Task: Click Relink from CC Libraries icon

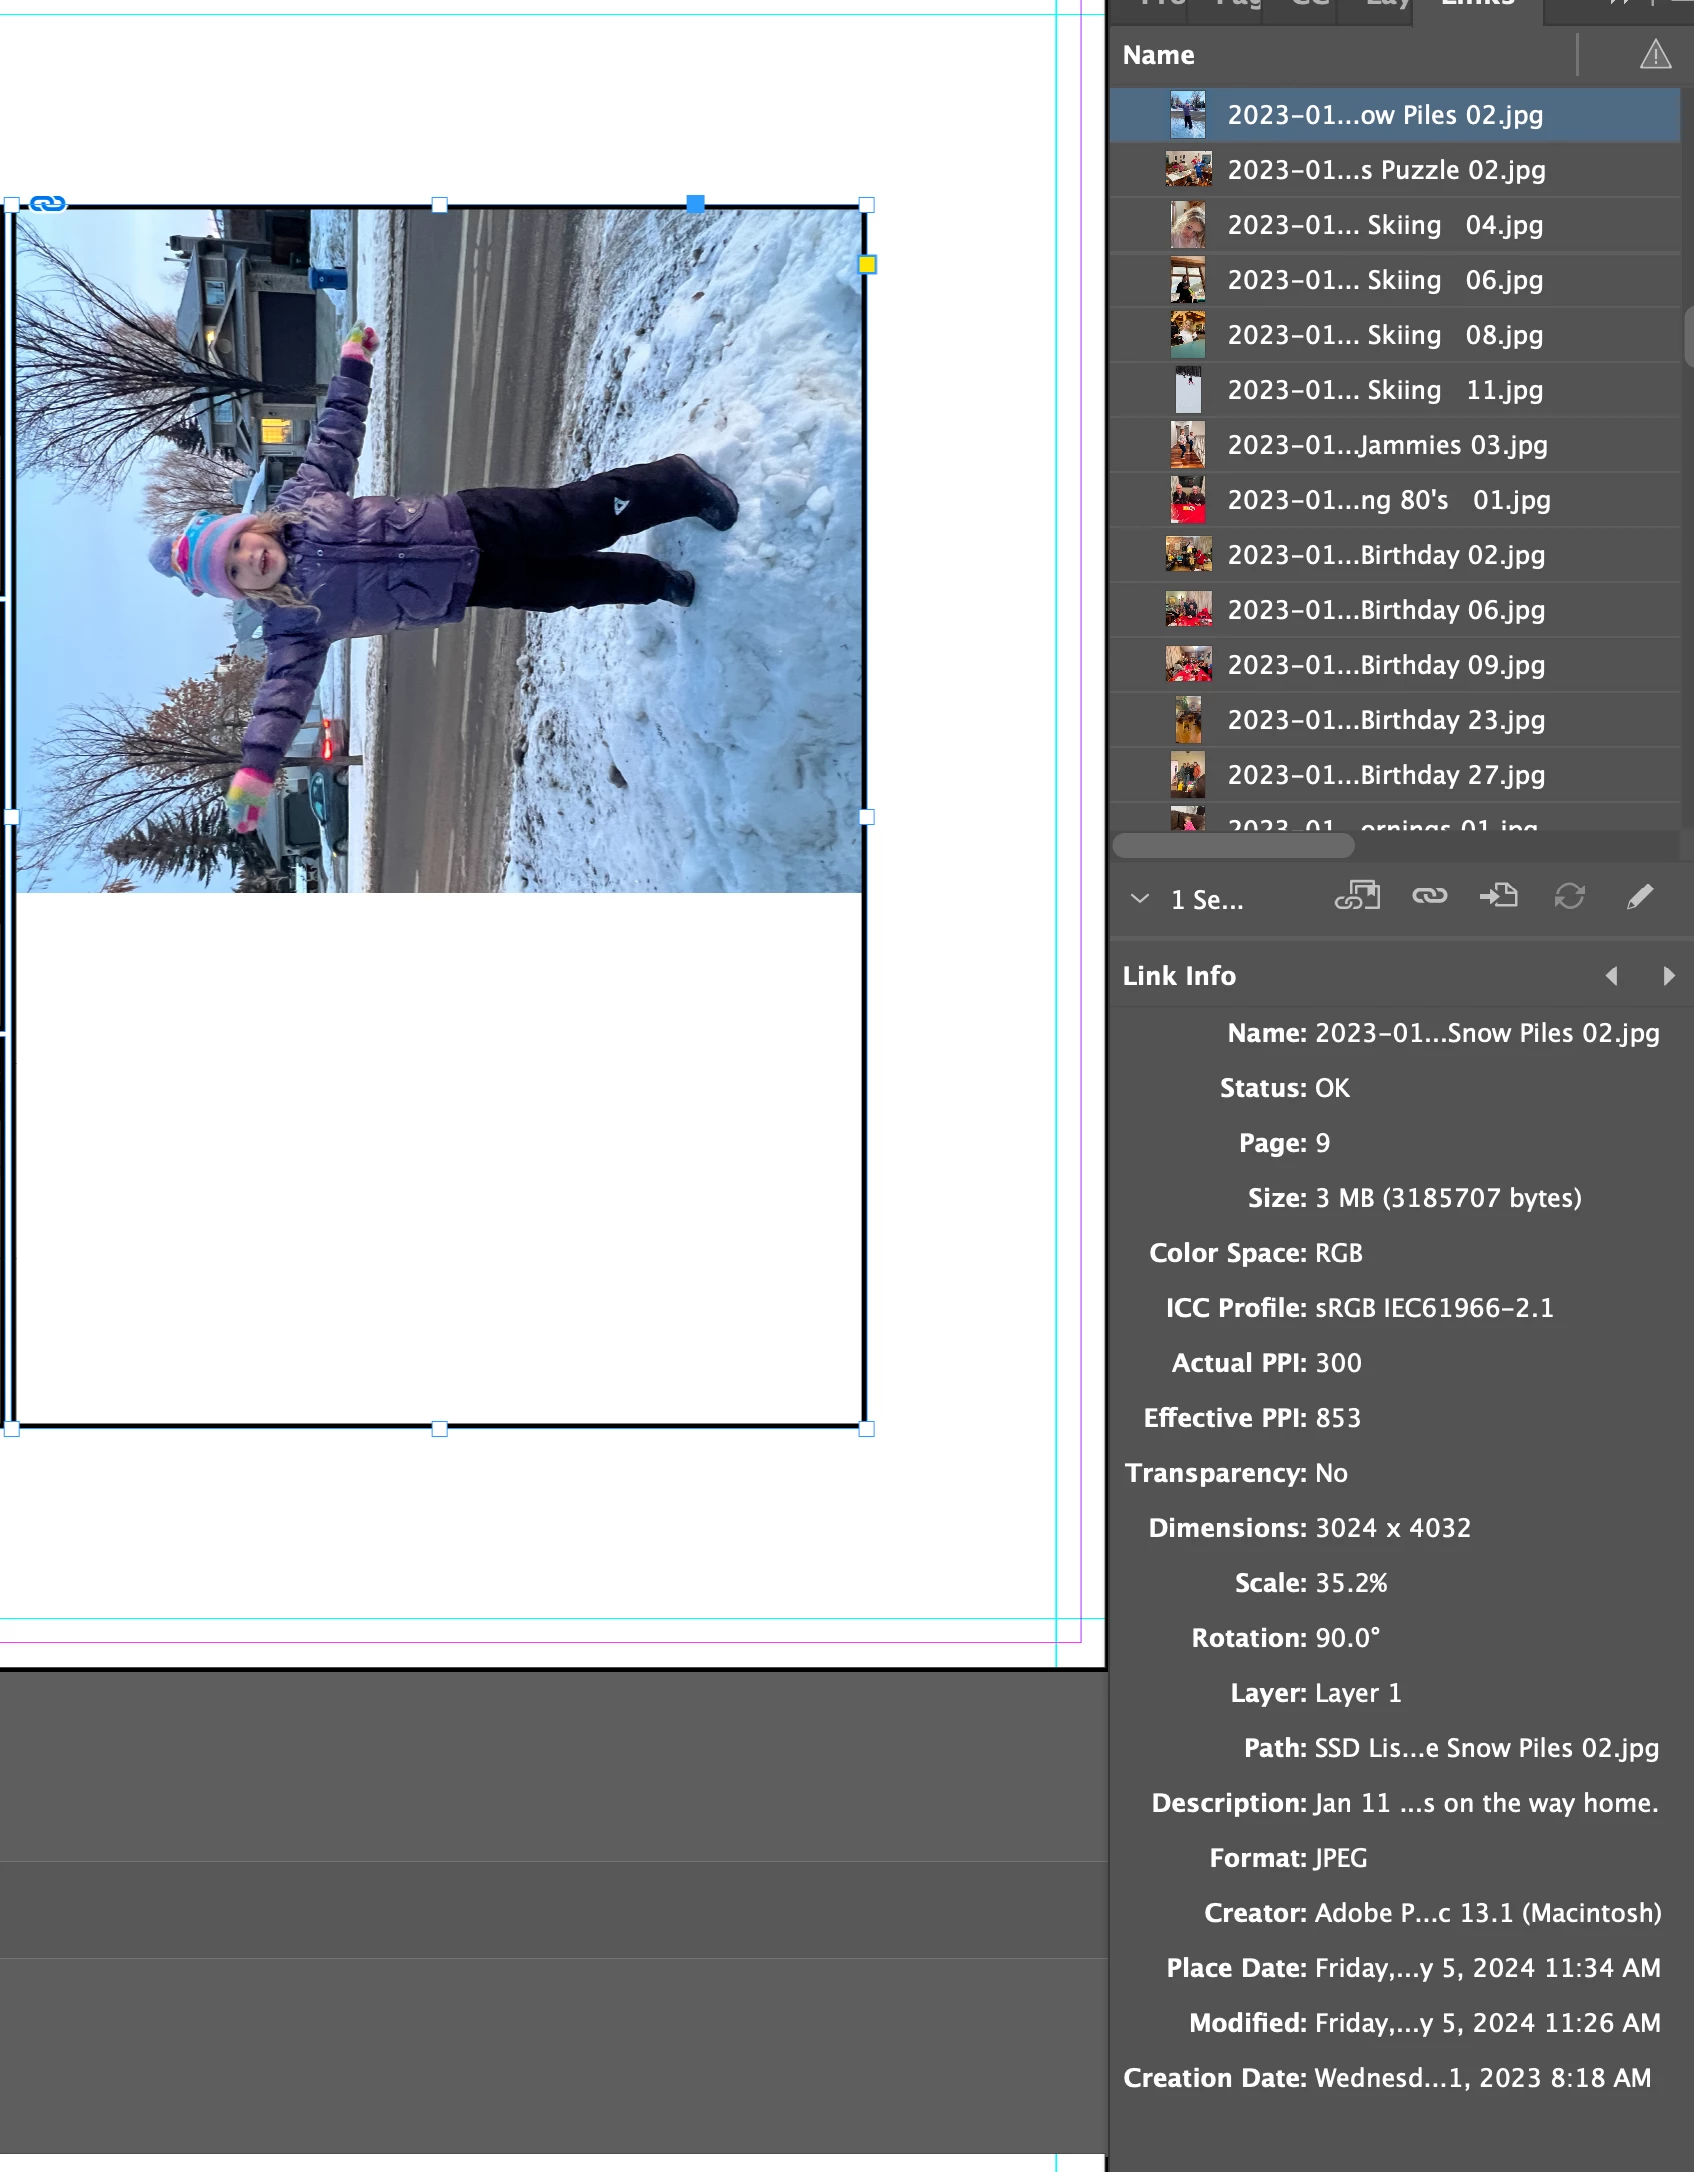Action: tap(1357, 896)
